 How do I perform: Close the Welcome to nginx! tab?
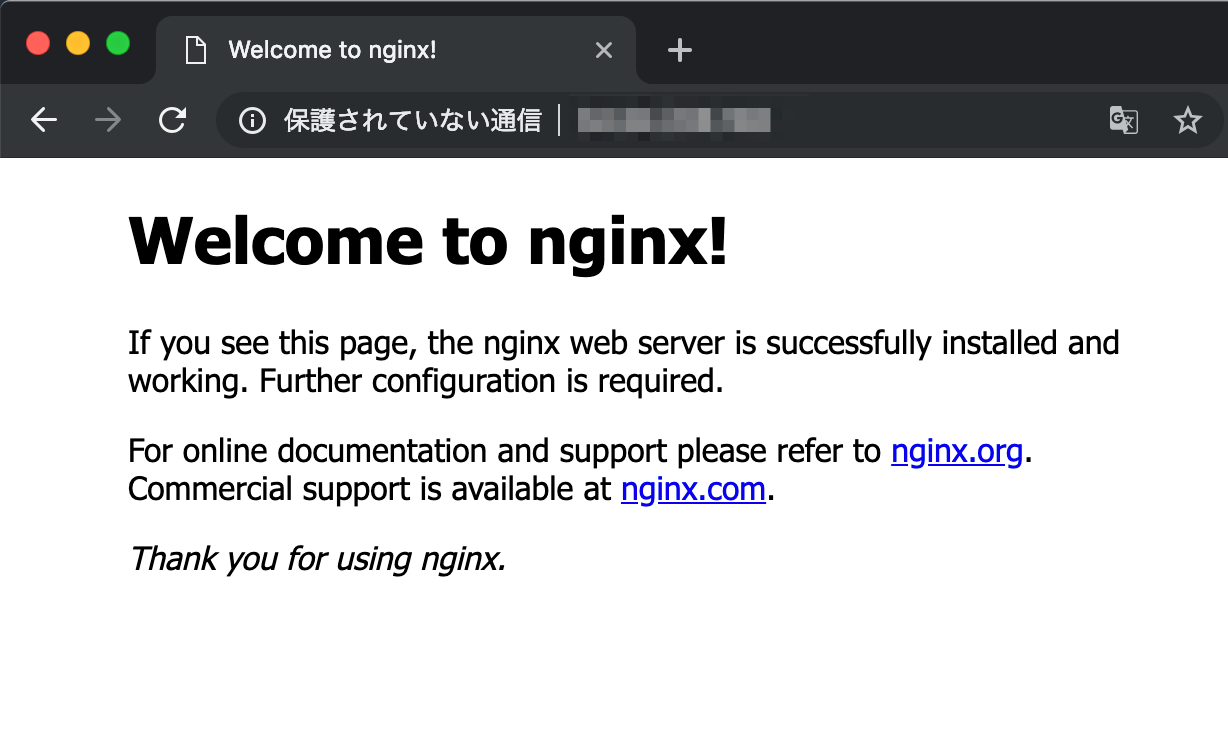pos(604,50)
